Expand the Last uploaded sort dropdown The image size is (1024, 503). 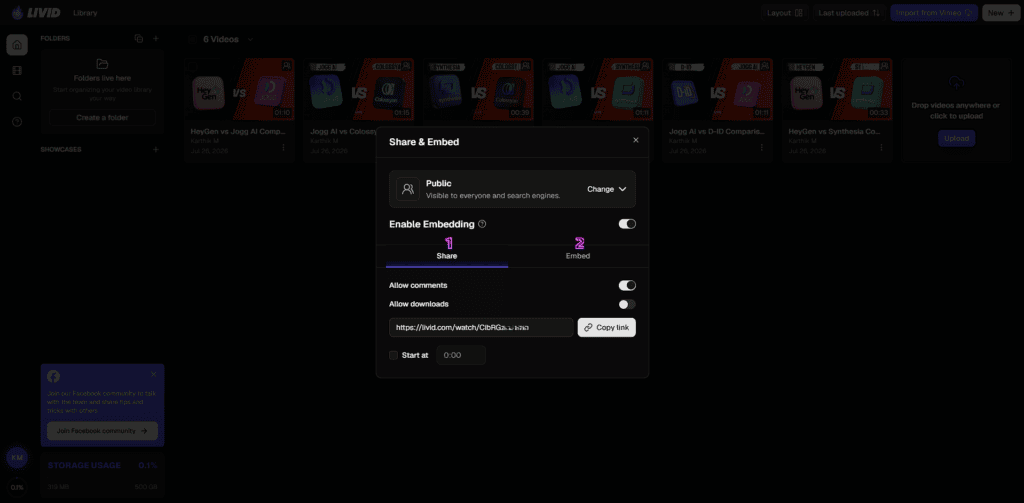click(x=849, y=13)
